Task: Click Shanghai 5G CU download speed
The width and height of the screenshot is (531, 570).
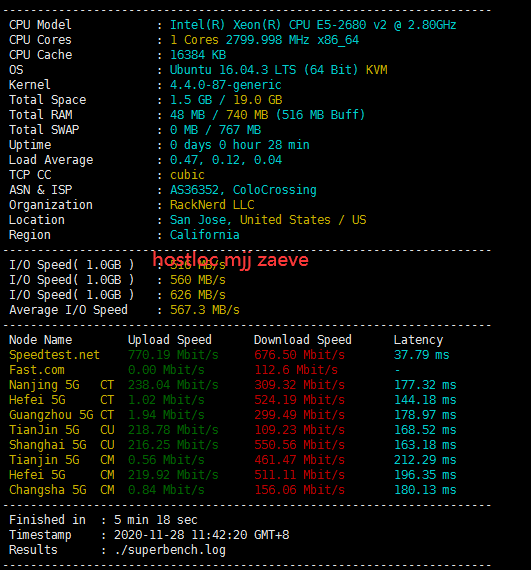Action: click(x=299, y=445)
